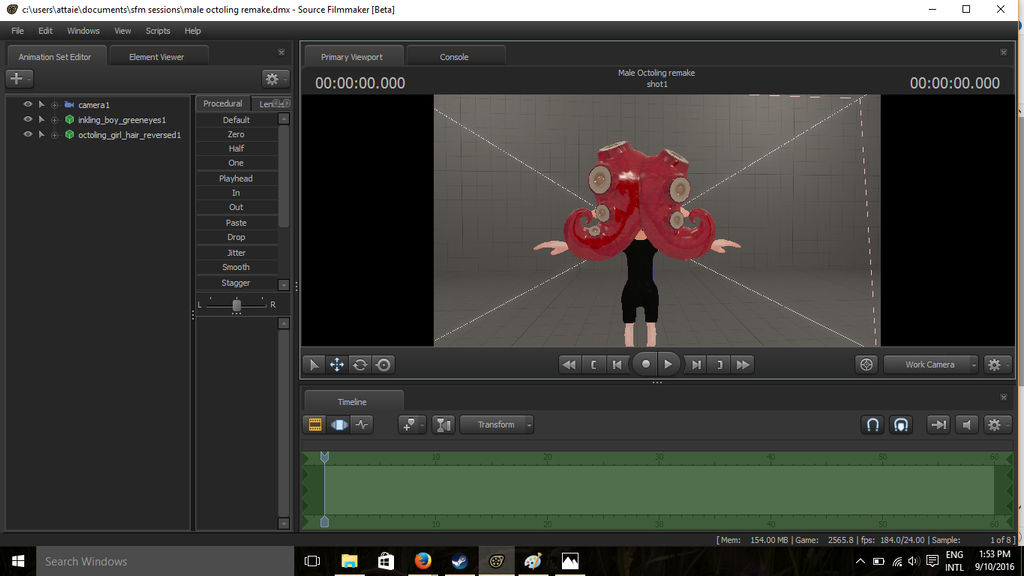The height and width of the screenshot is (576, 1024).
Task: Apply the Jitter preset
Action: click(x=236, y=253)
